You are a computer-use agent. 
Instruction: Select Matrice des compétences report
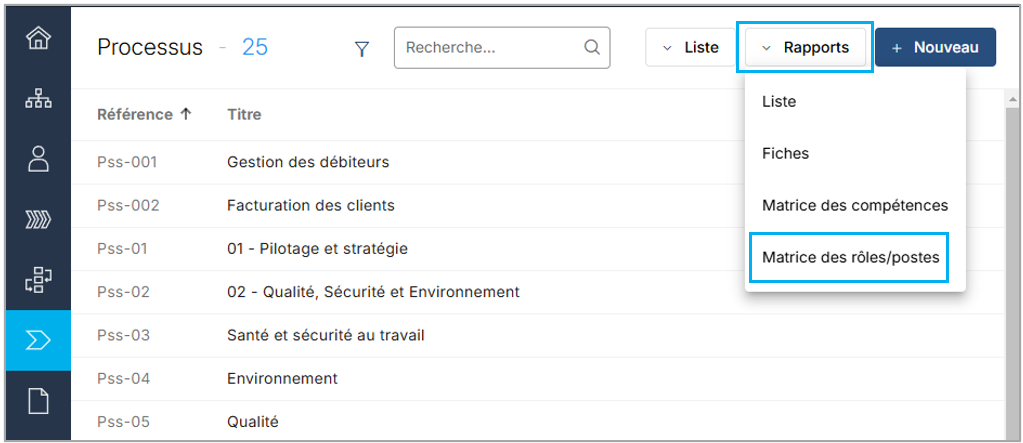coord(854,206)
